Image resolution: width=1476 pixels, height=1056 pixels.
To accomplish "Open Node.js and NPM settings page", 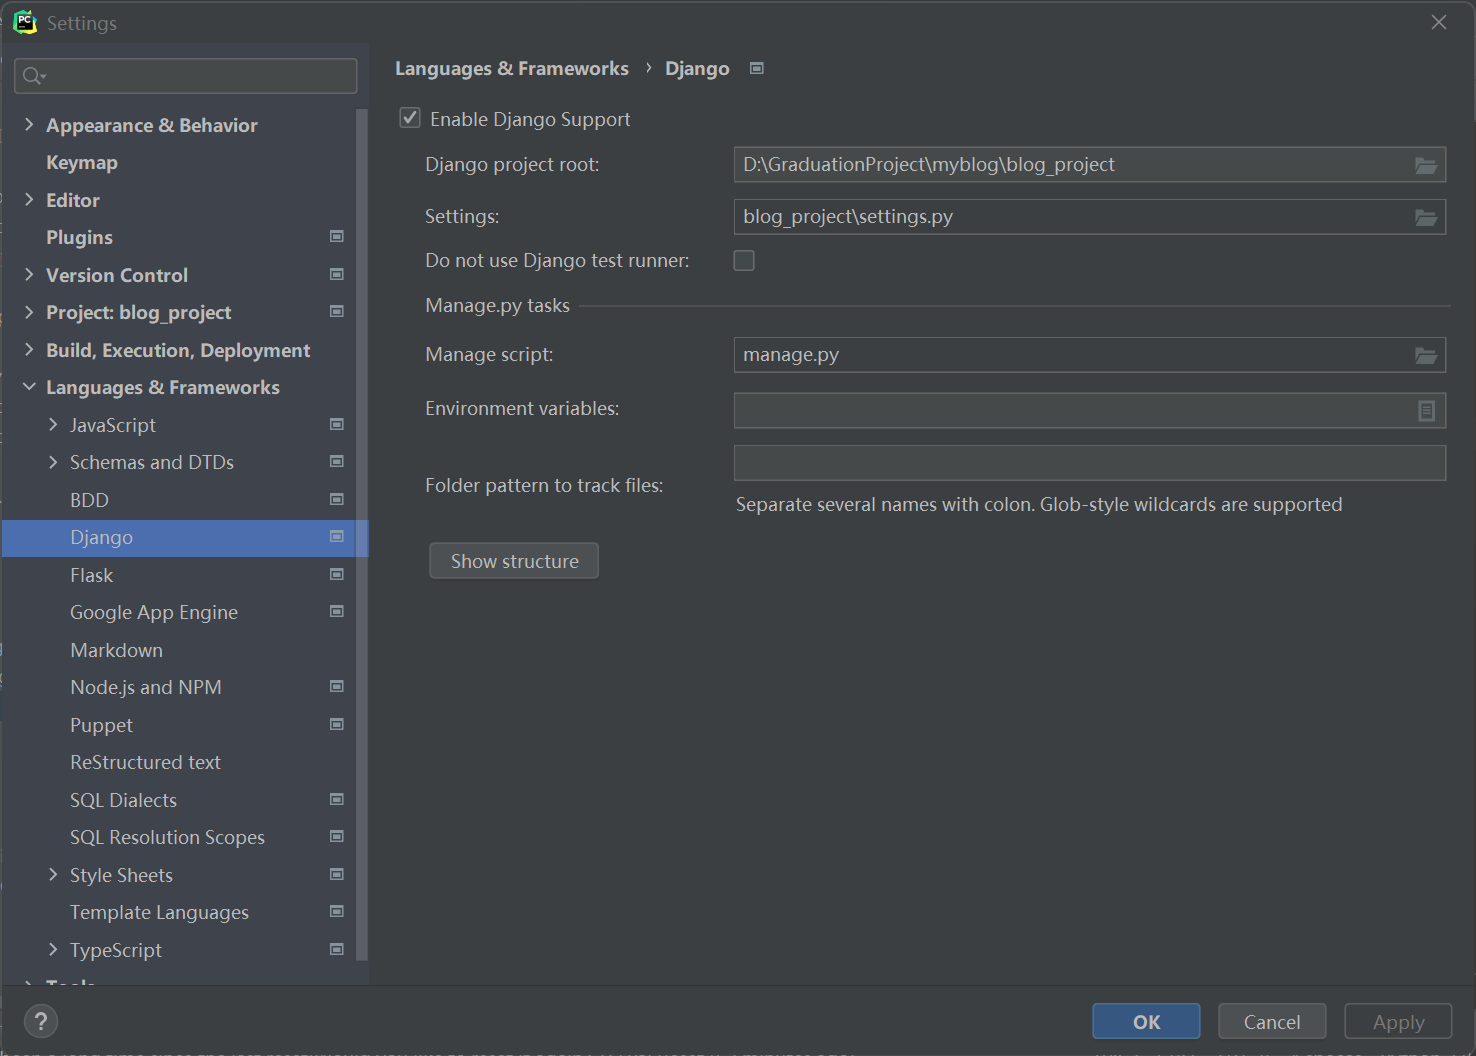I will point(146,687).
